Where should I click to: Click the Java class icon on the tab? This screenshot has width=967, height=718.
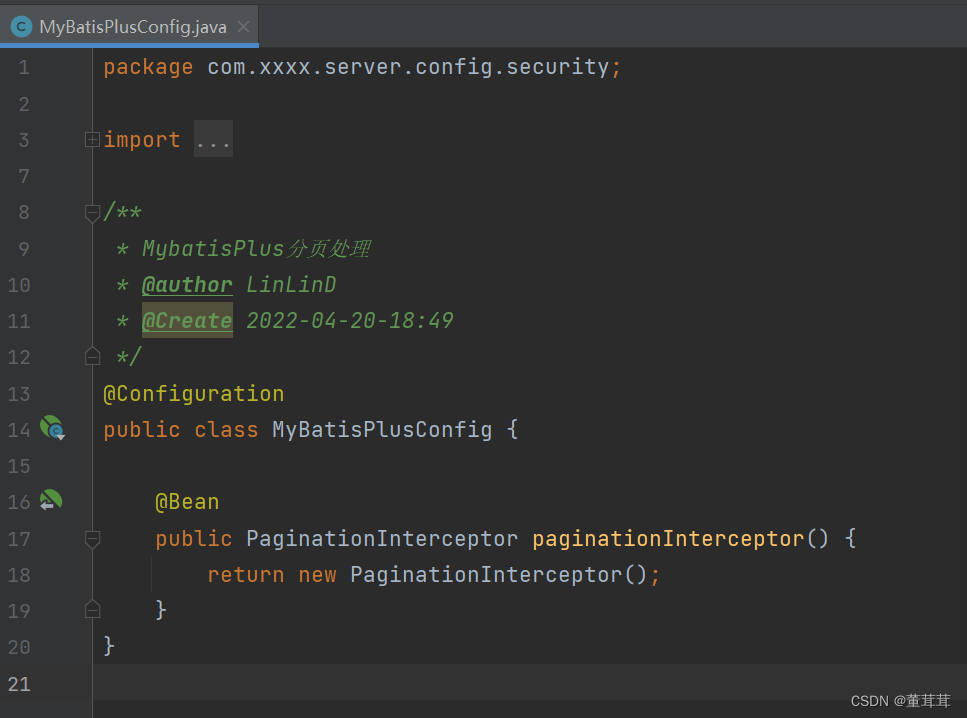click(22, 27)
